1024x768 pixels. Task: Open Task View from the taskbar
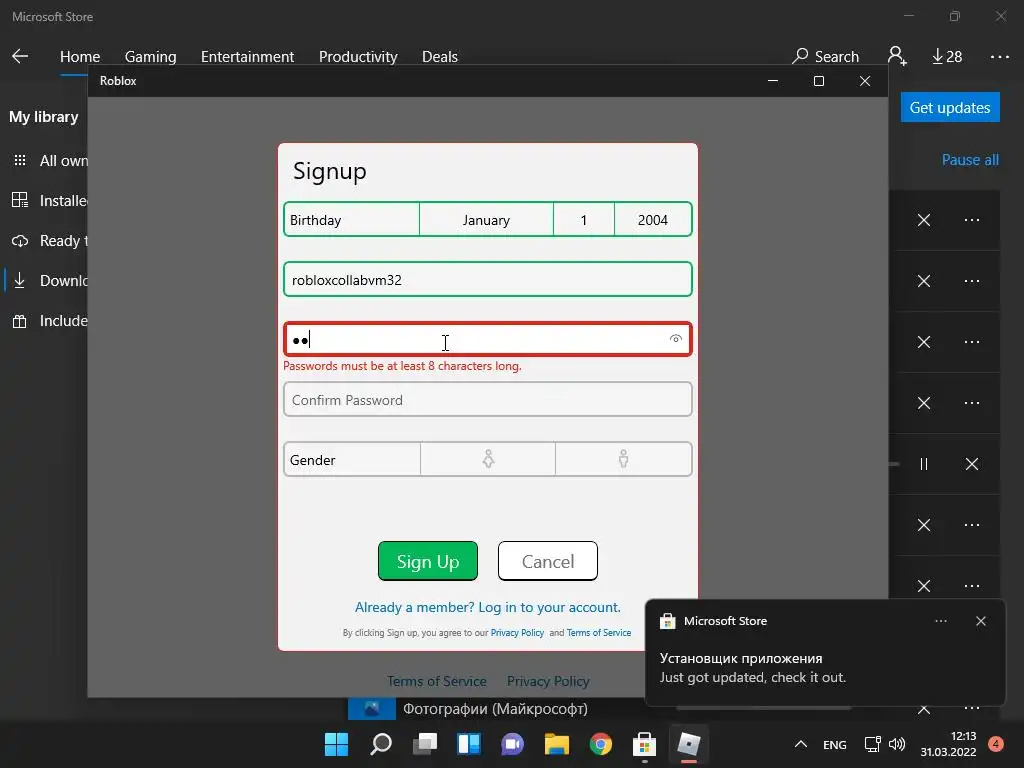(425, 744)
